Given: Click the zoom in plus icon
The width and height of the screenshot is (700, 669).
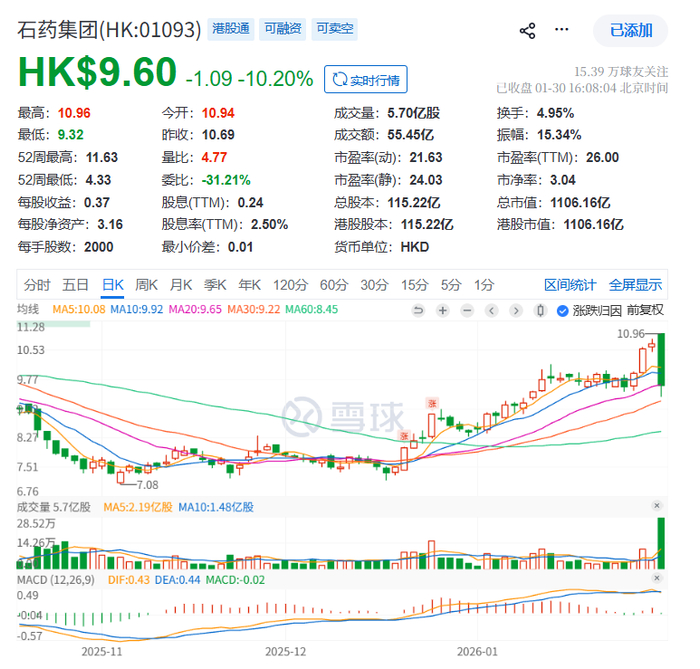Looking at the screenshot, I should (x=443, y=310).
